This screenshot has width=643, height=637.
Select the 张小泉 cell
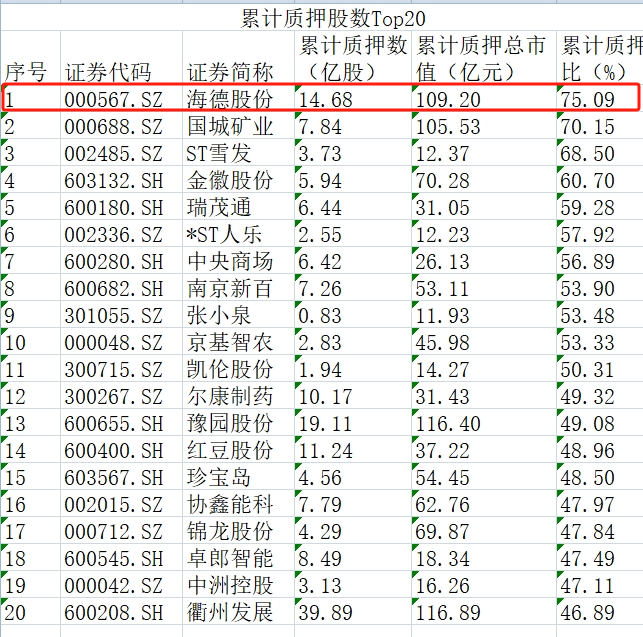(238, 315)
